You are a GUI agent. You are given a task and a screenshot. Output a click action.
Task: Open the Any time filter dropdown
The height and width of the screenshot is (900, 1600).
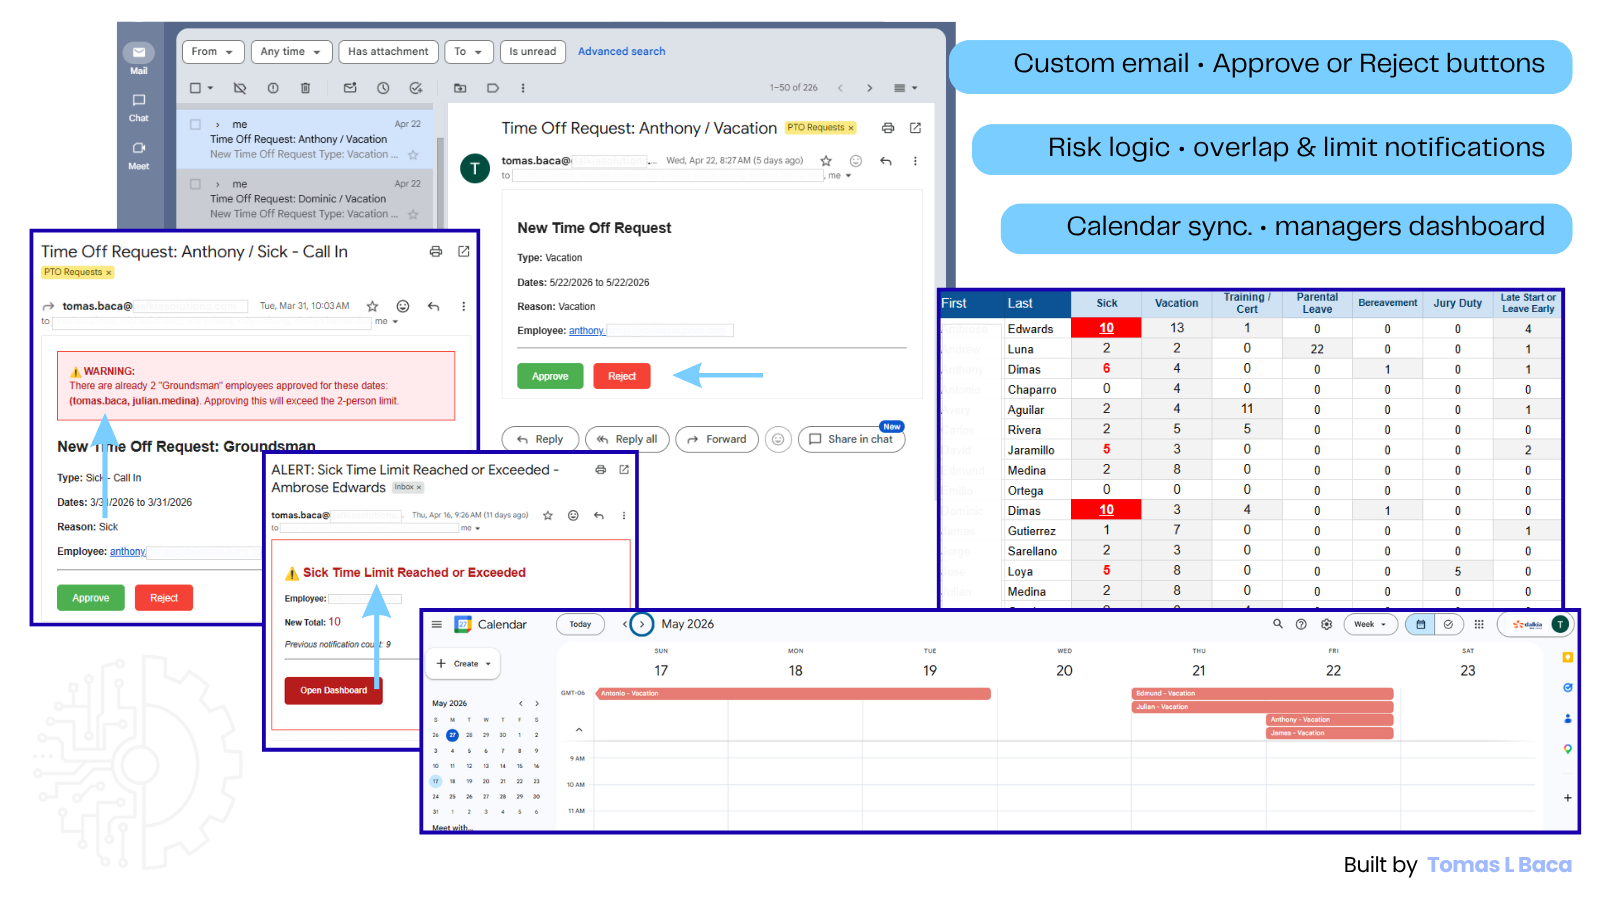pos(290,52)
